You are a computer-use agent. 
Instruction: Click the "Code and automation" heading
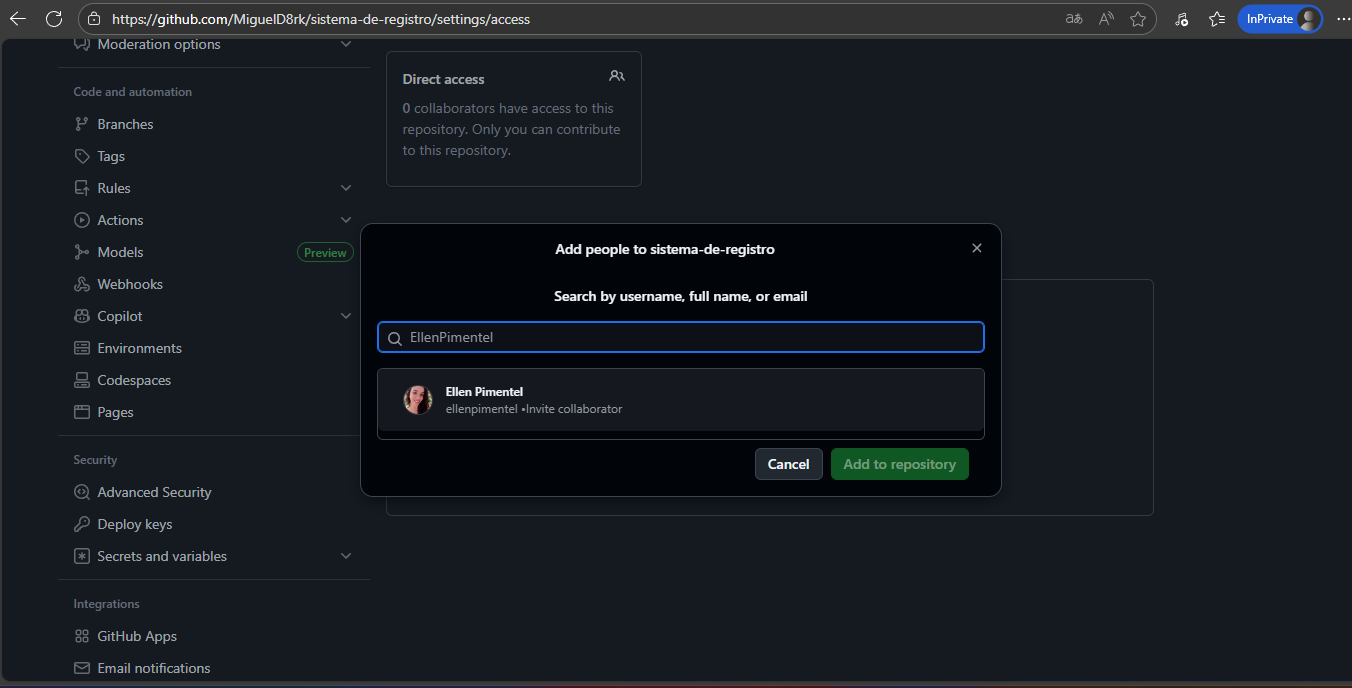133,92
